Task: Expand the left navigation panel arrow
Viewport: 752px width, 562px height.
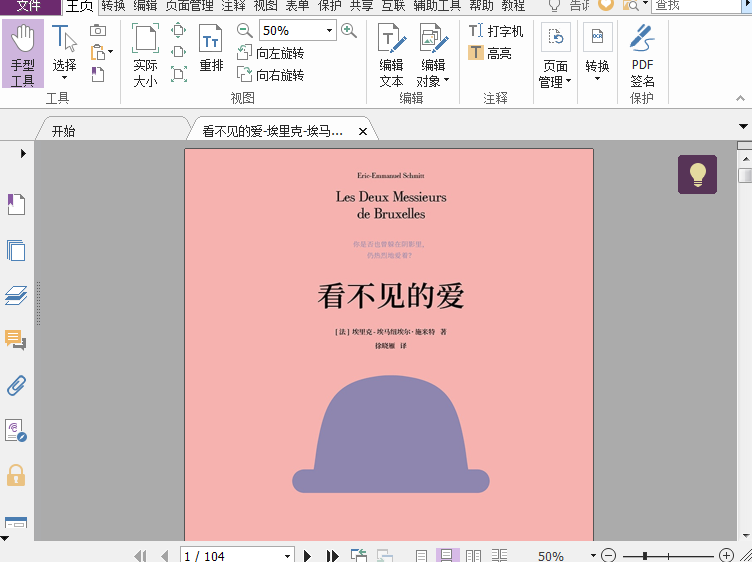Action: (23, 153)
